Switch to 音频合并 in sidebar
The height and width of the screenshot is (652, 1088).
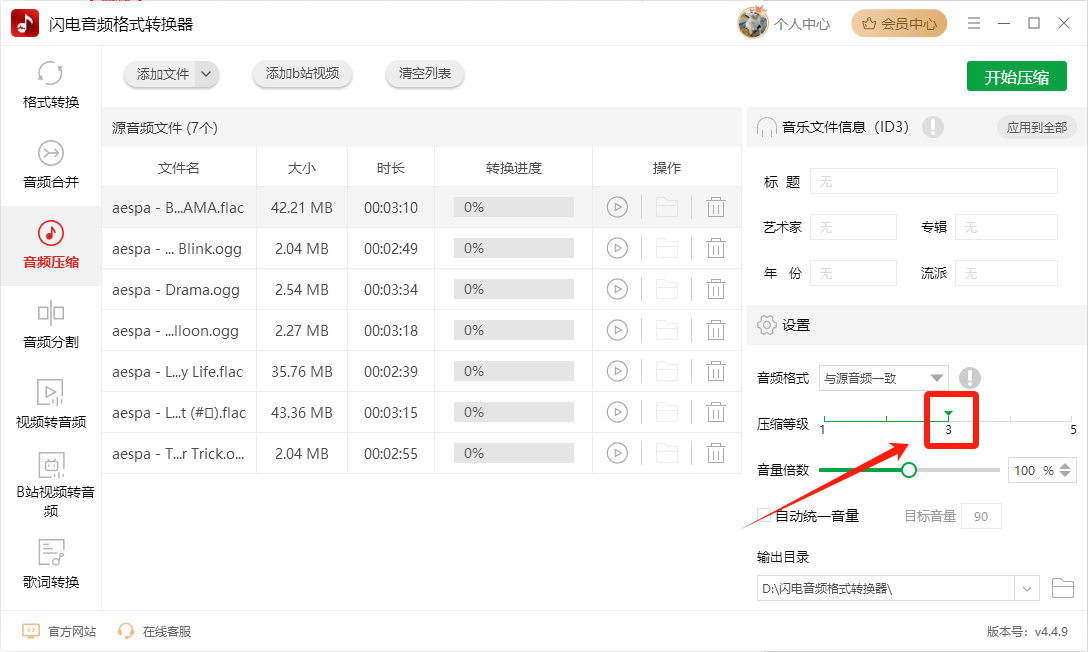[x=51, y=165]
